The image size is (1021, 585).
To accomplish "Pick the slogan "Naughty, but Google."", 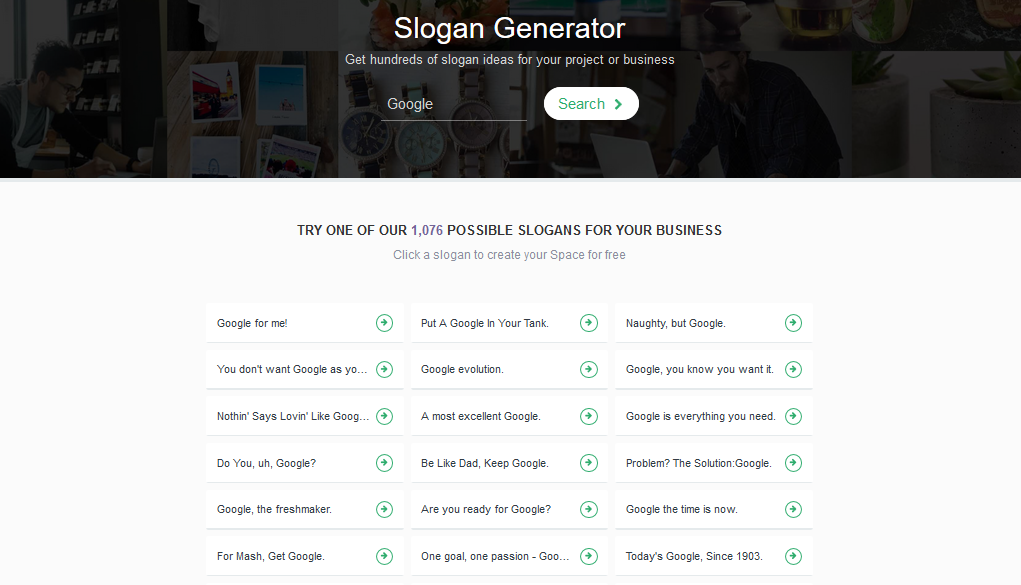I will [714, 322].
